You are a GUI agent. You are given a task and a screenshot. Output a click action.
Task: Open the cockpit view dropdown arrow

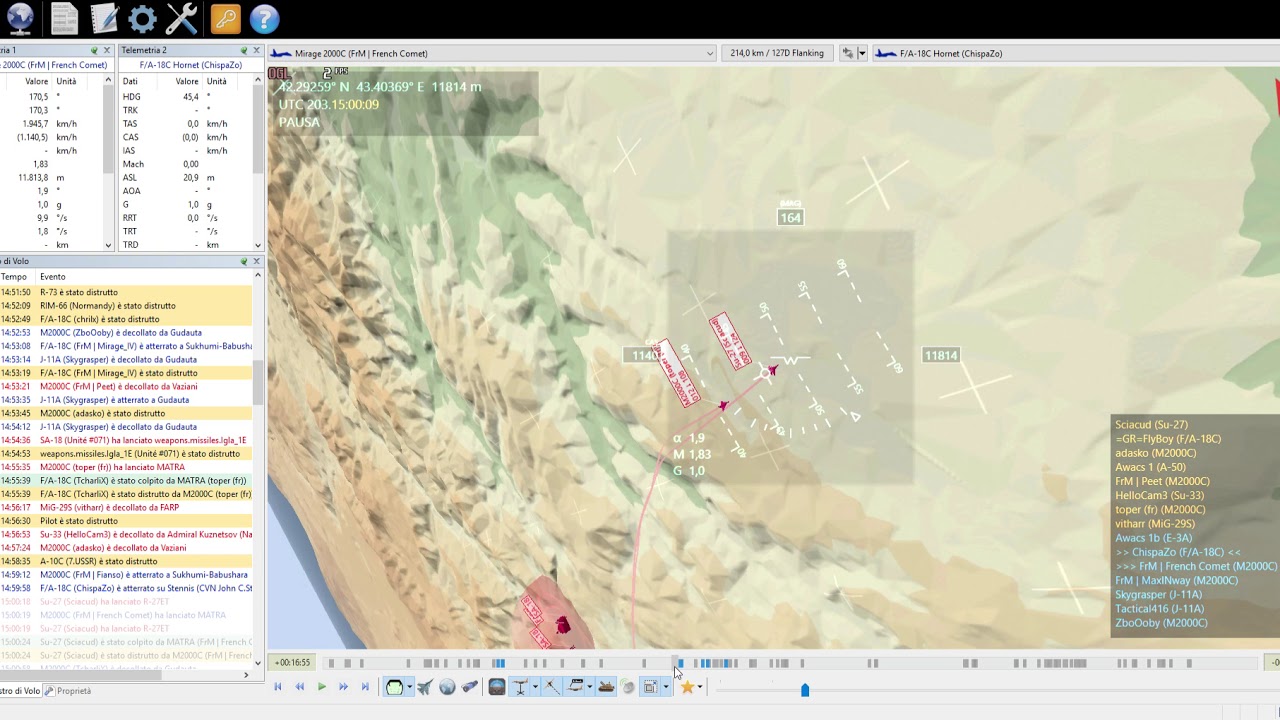(x=409, y=687)
